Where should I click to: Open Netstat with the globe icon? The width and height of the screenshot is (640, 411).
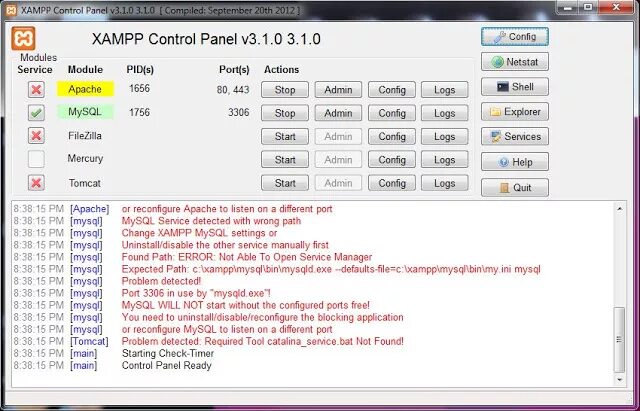coord(515,62)
